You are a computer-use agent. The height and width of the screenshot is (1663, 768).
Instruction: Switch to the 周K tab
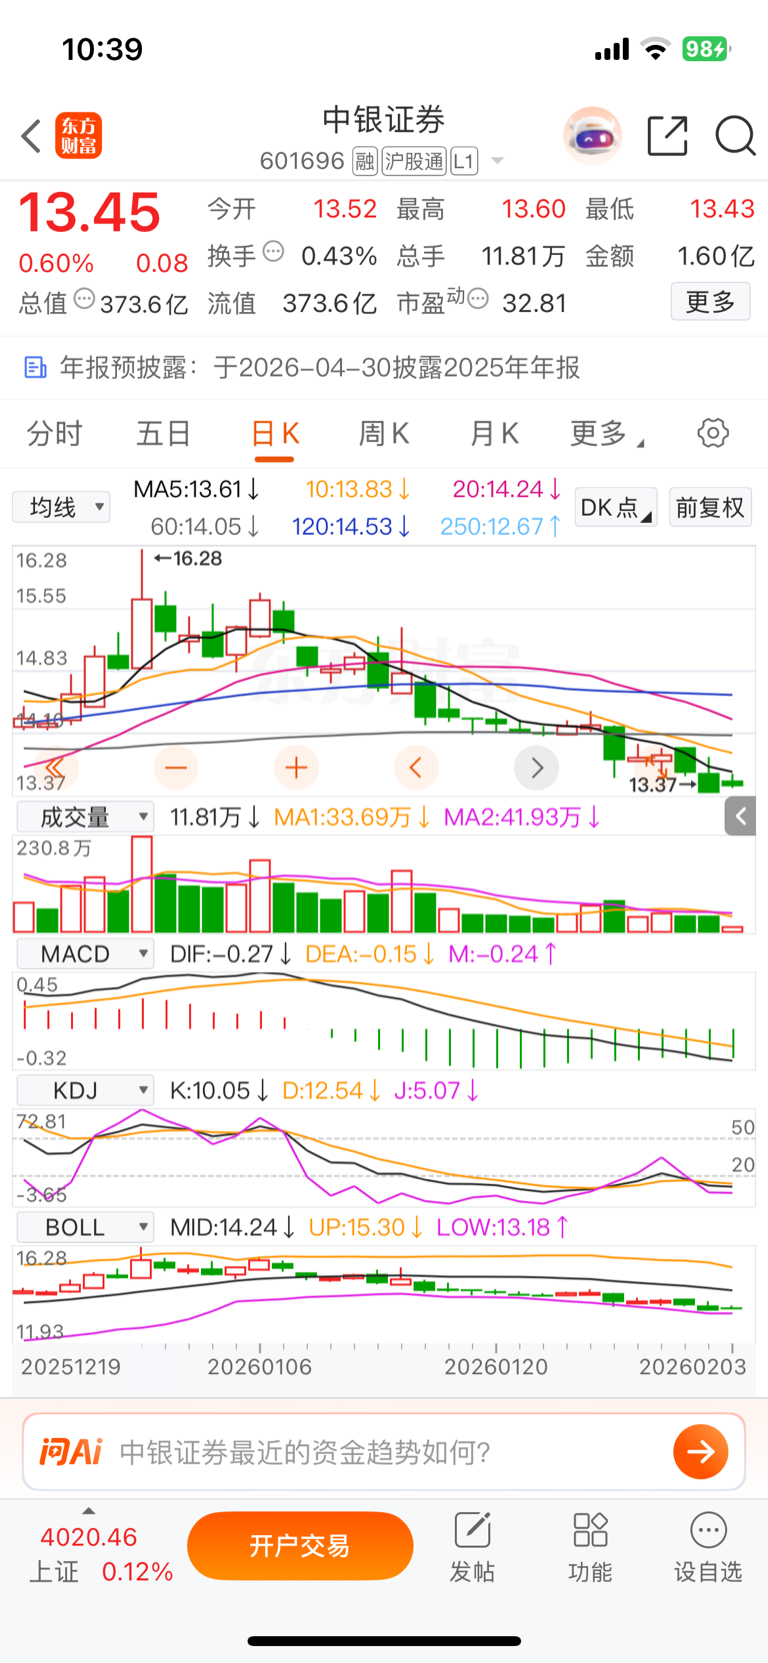tap(384, 434)
